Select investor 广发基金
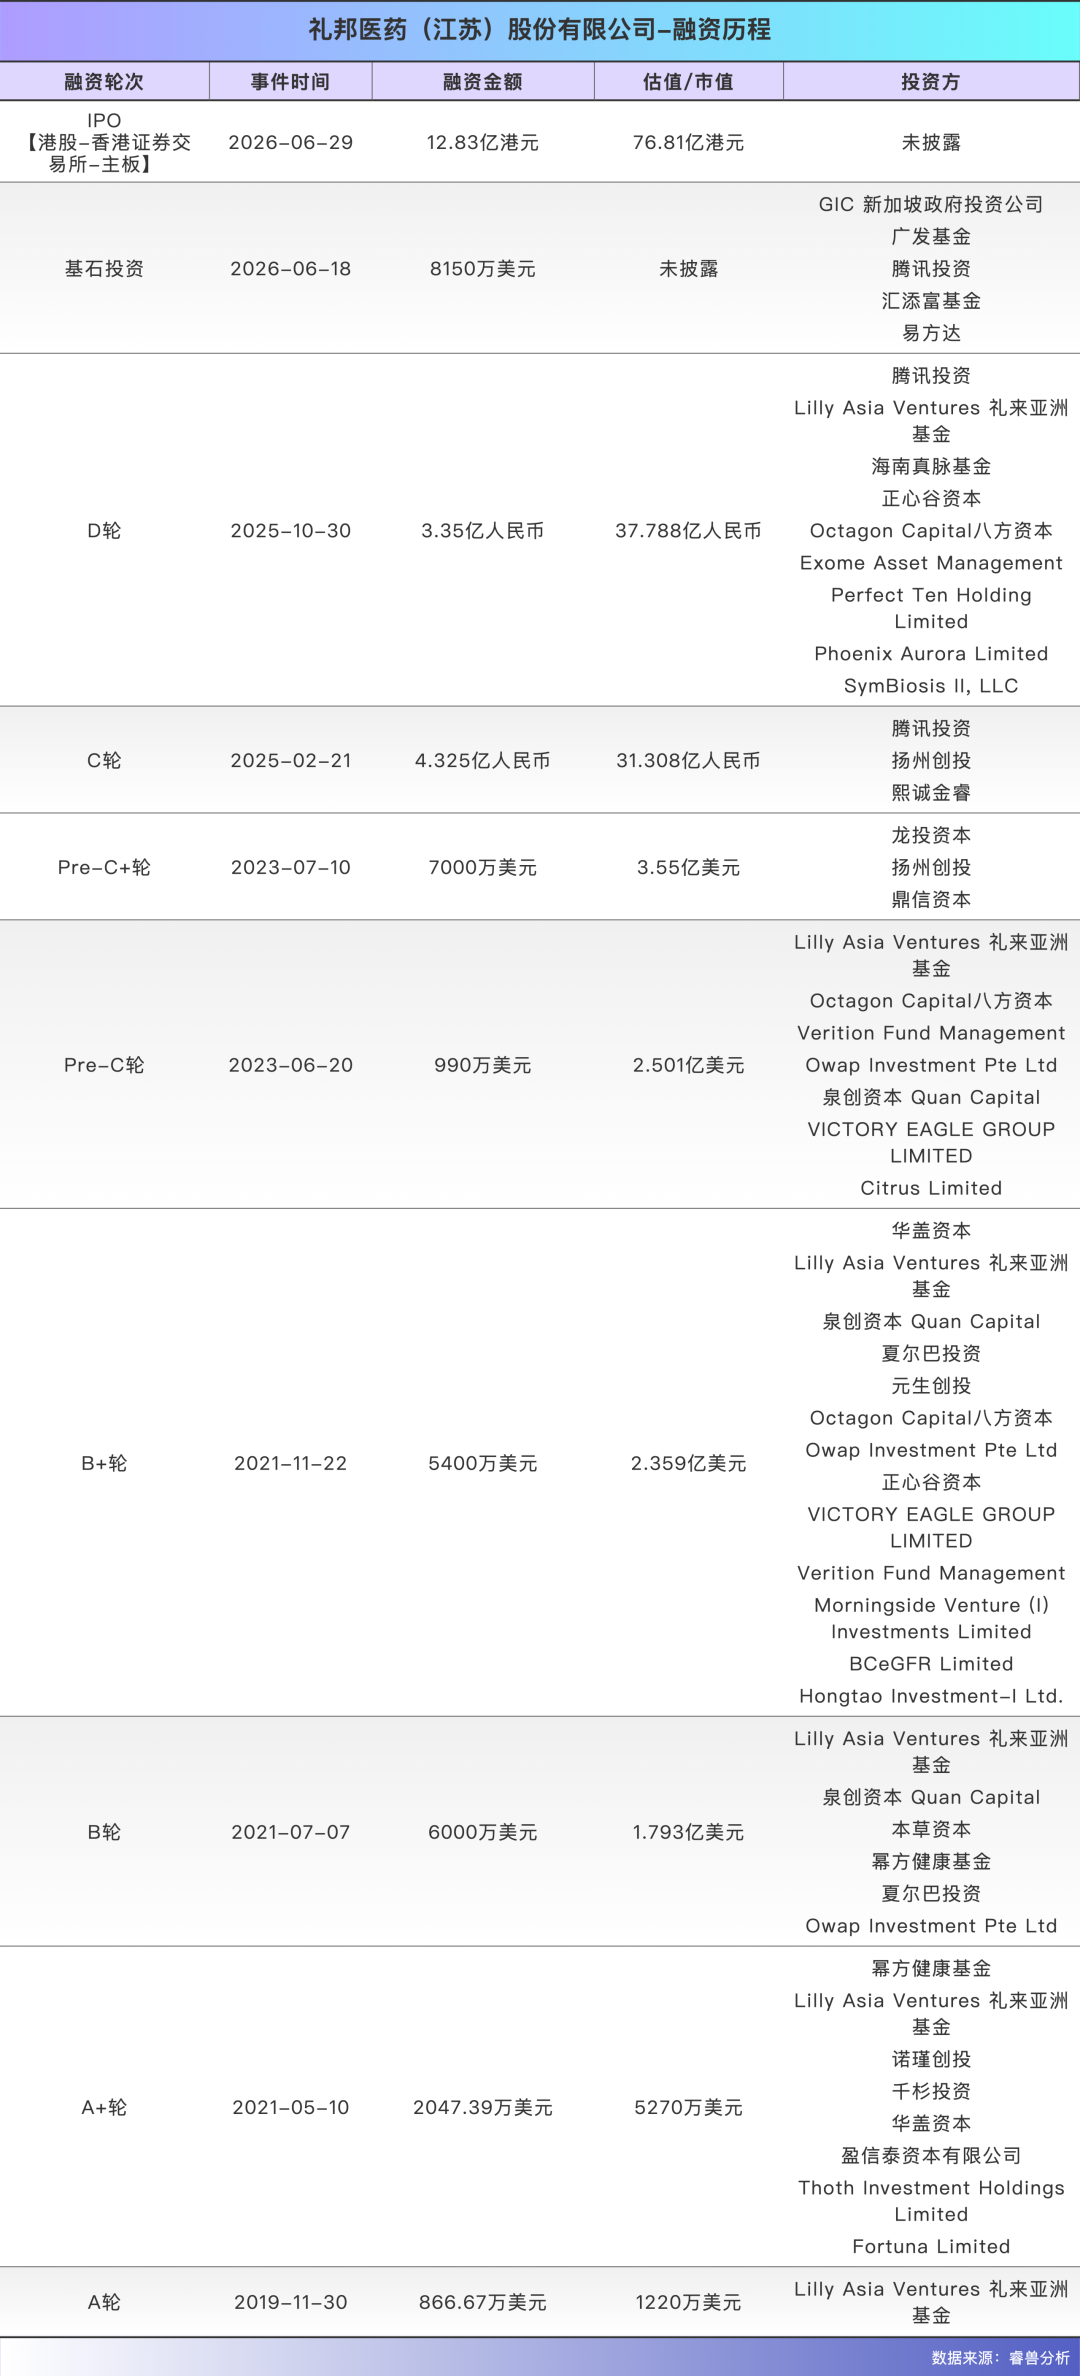 (x=931, y=237)
